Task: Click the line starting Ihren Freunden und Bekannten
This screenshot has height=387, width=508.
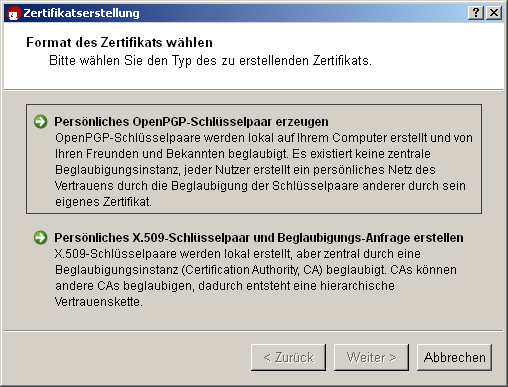Action: (x=243, y=154)
